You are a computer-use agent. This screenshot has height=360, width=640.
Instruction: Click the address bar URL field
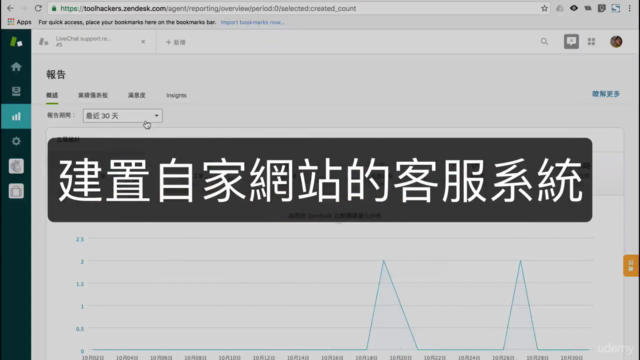298,8
